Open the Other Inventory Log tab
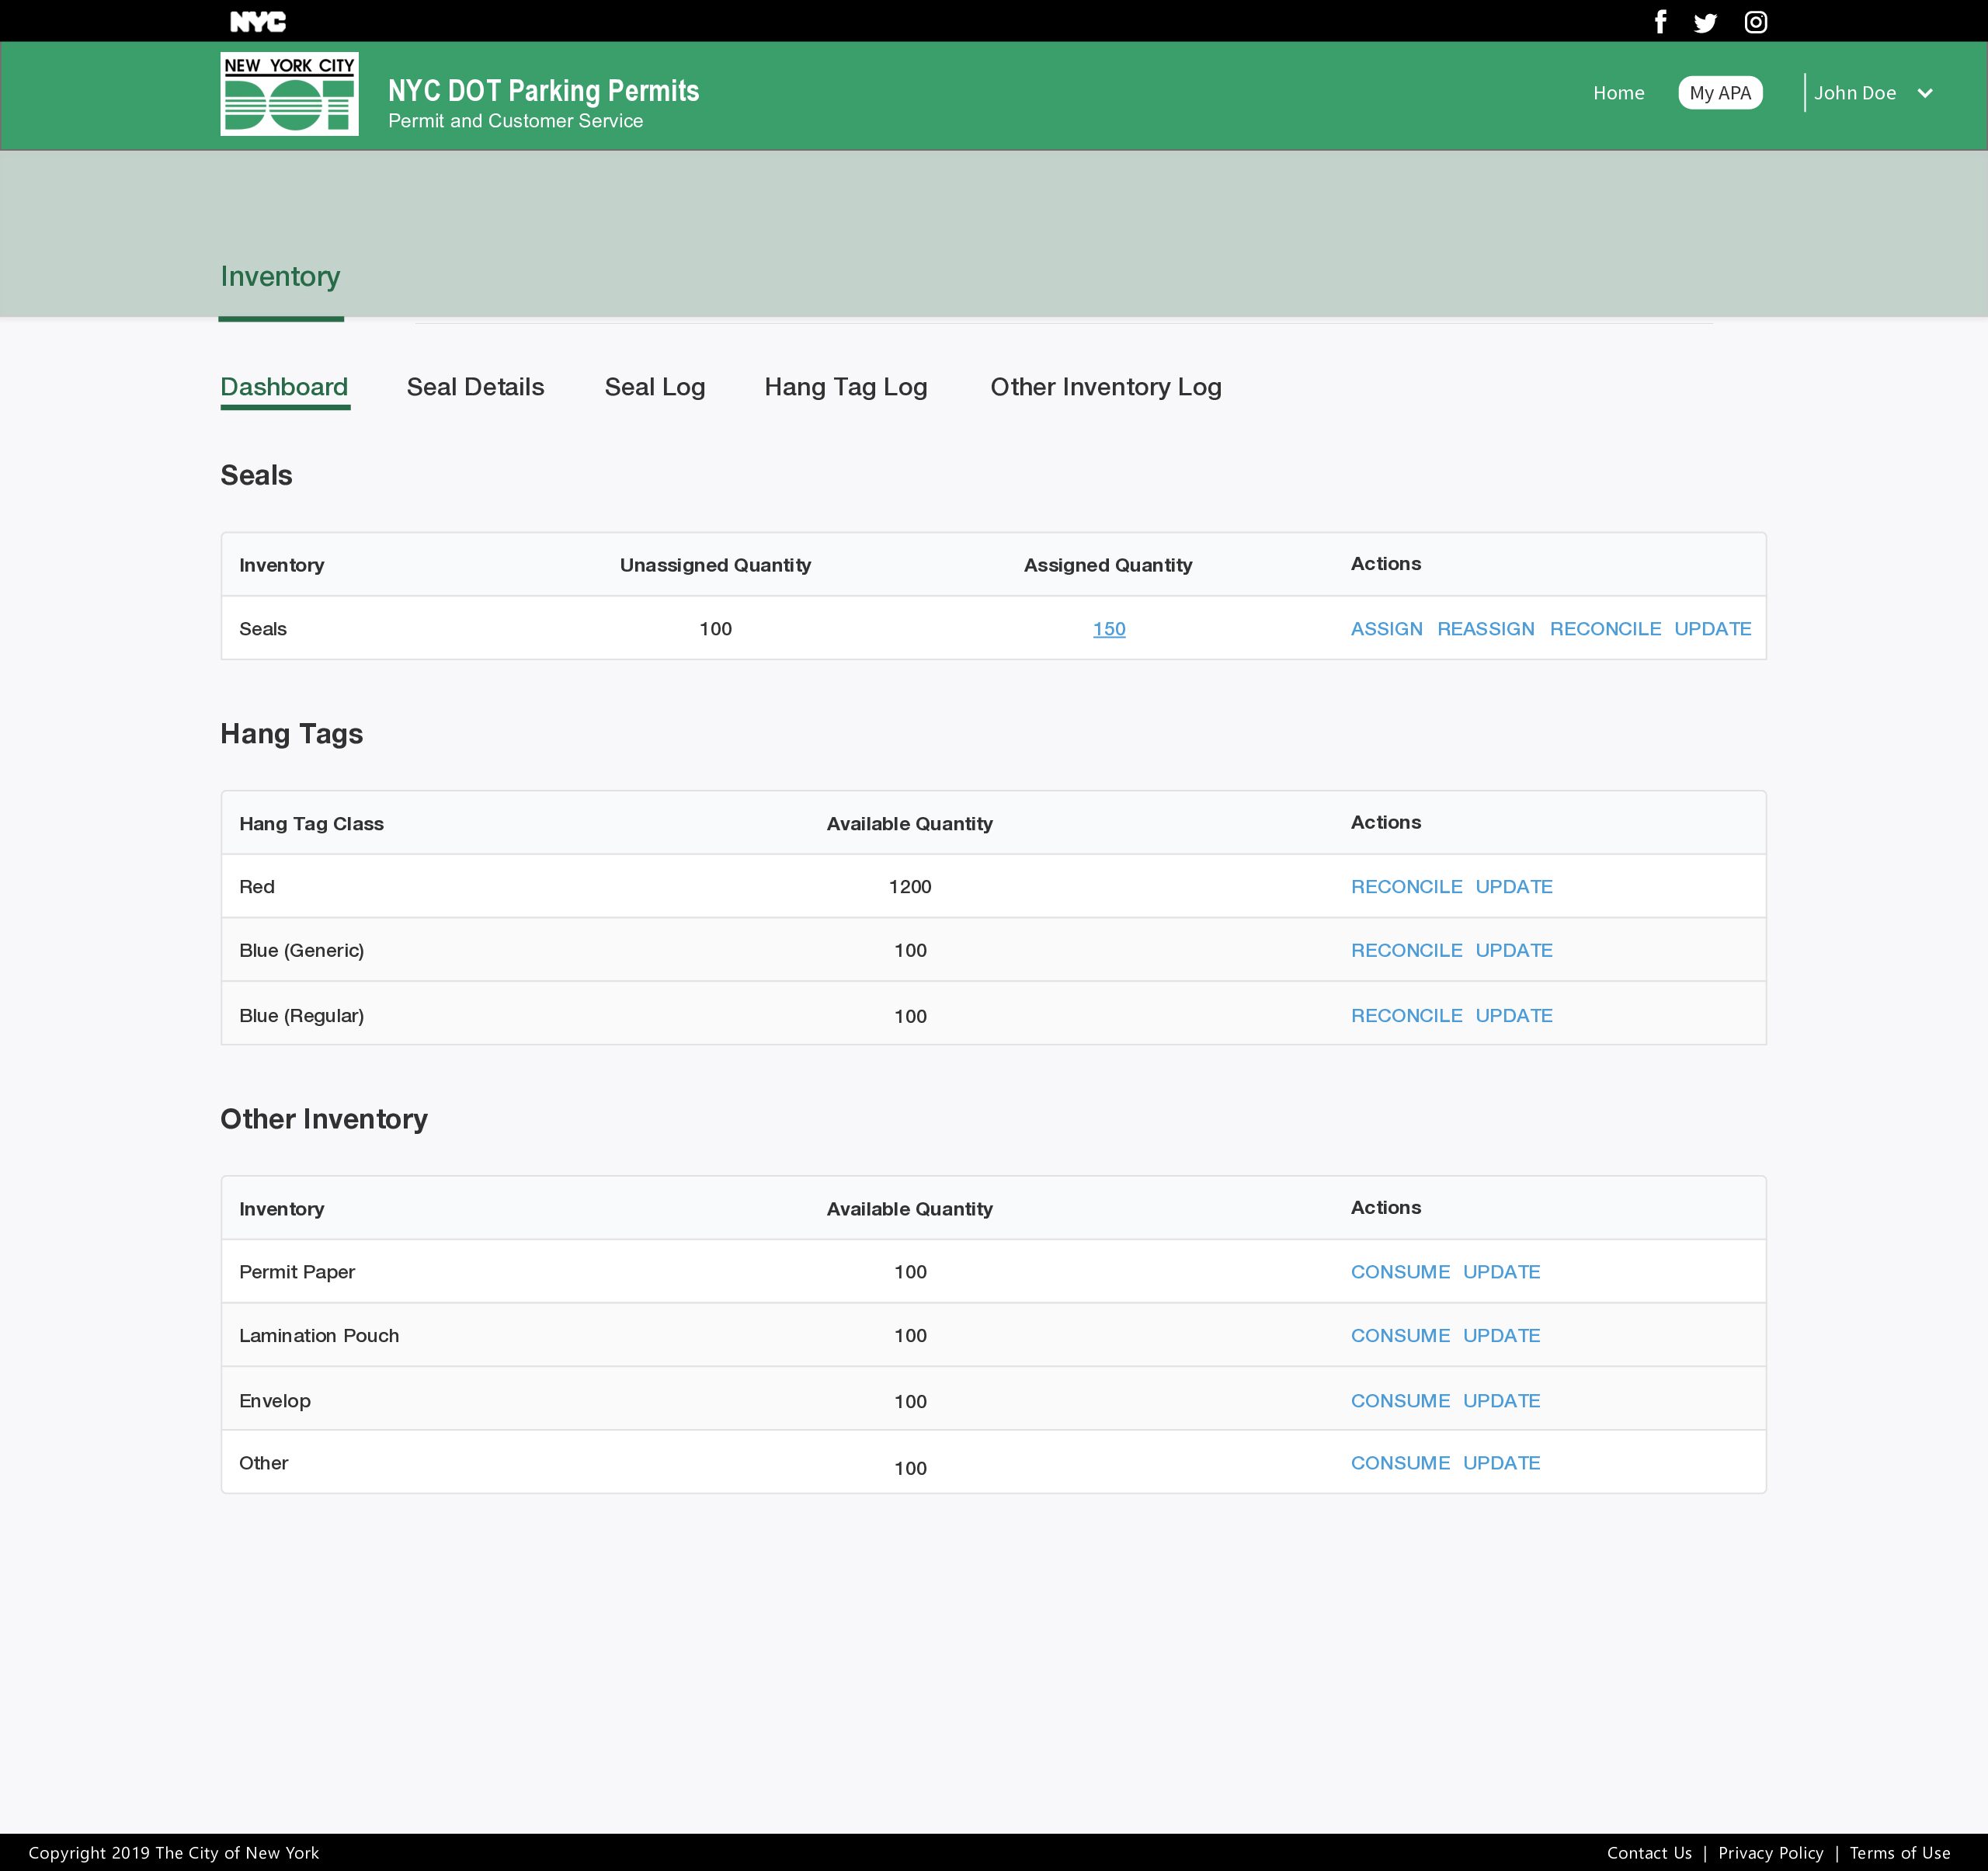Image resolution: width=1988 pixels, height=1871 pixels. [x=1105, y=387]
